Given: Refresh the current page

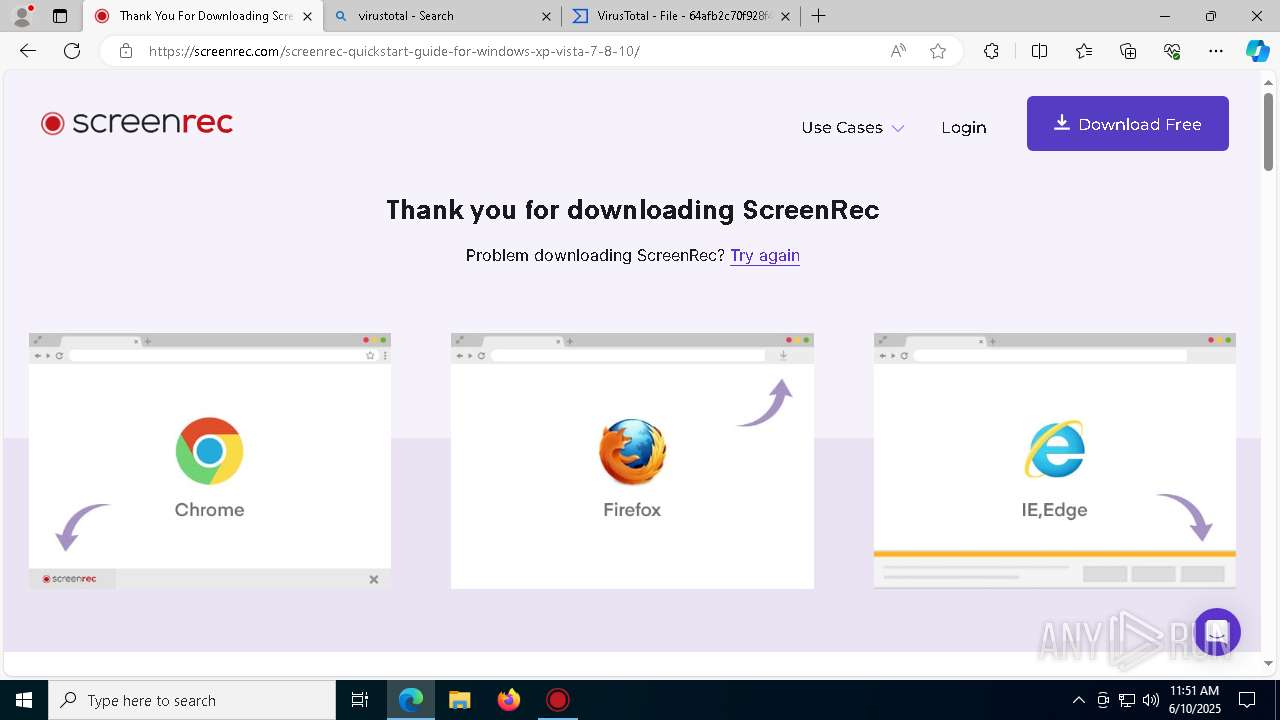Looking at the screenshot, I should pyautogui.click(x=72, y=51).
